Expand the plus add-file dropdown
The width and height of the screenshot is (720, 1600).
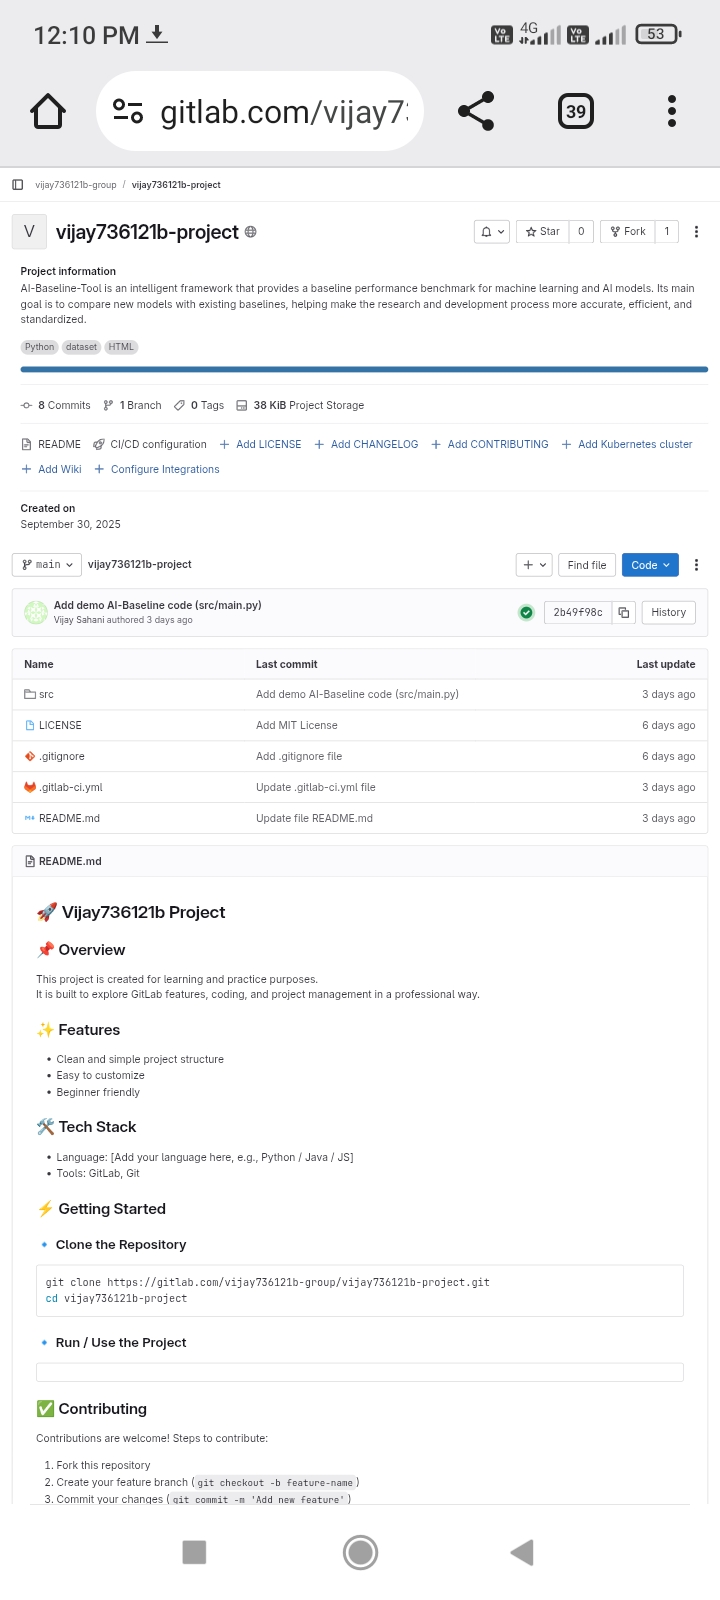[x=534, y=565]
